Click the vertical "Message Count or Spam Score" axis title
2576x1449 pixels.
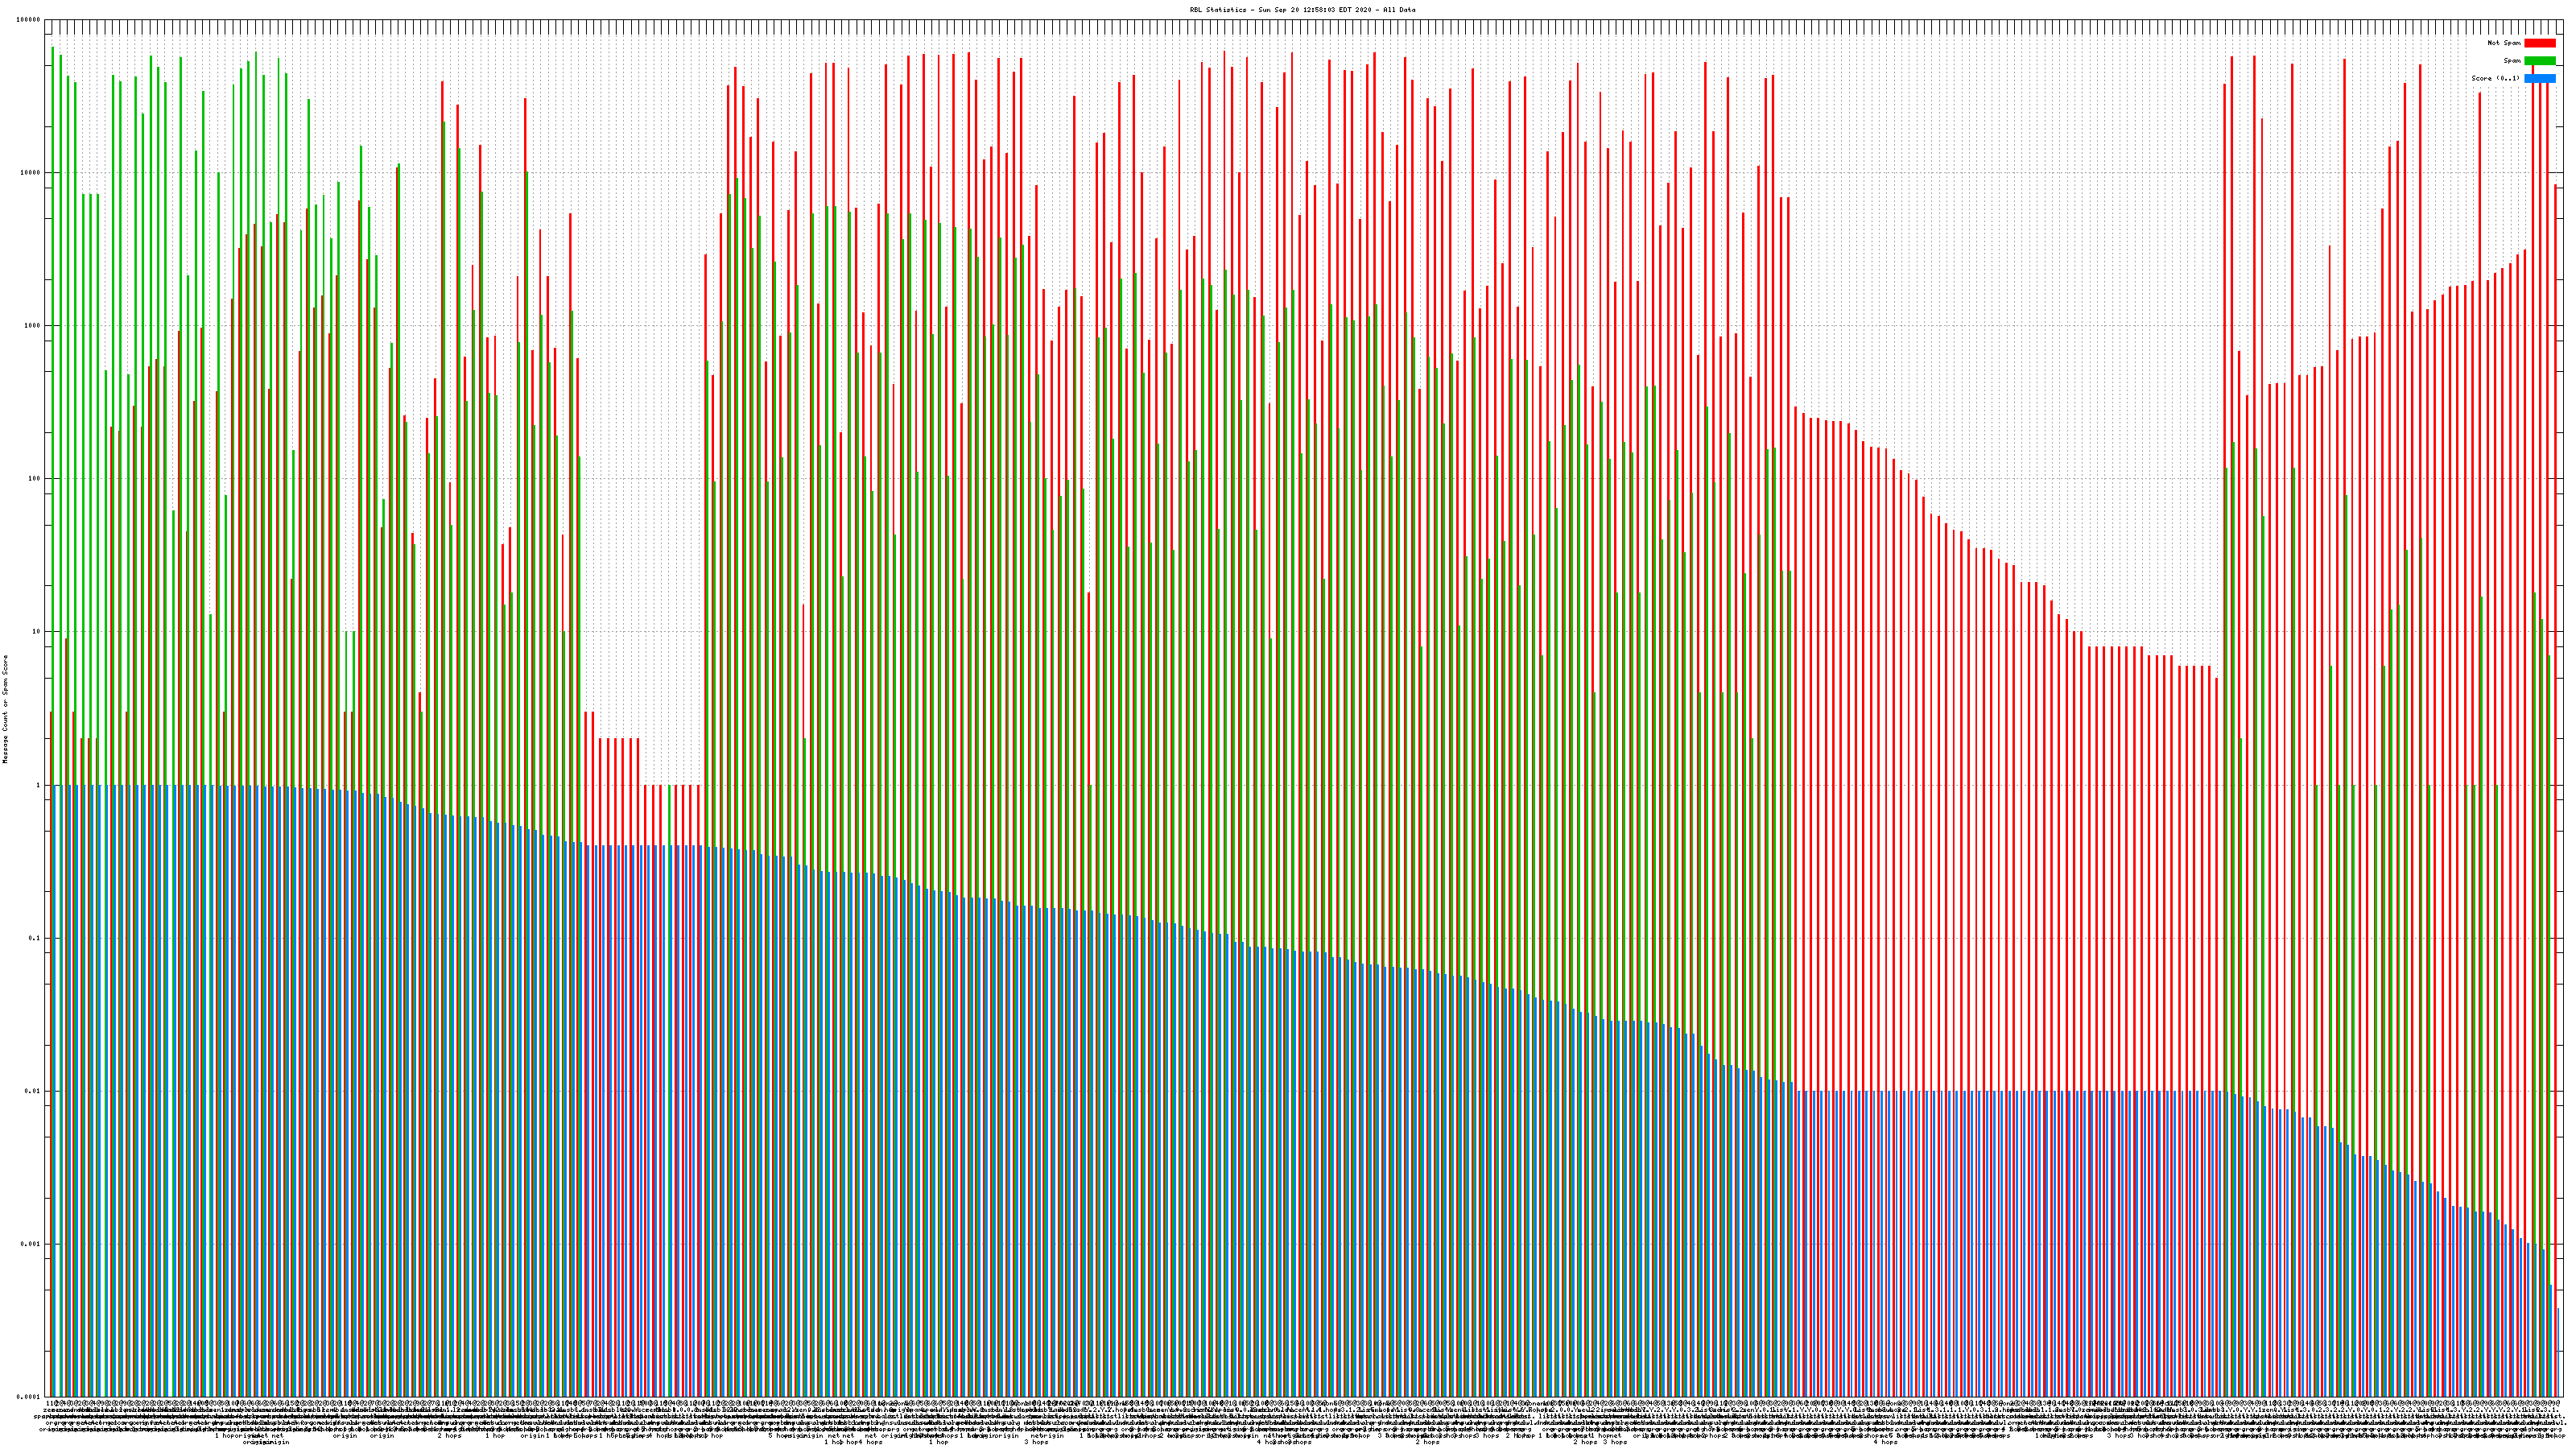pyautogui.click(x=5, y=709)
